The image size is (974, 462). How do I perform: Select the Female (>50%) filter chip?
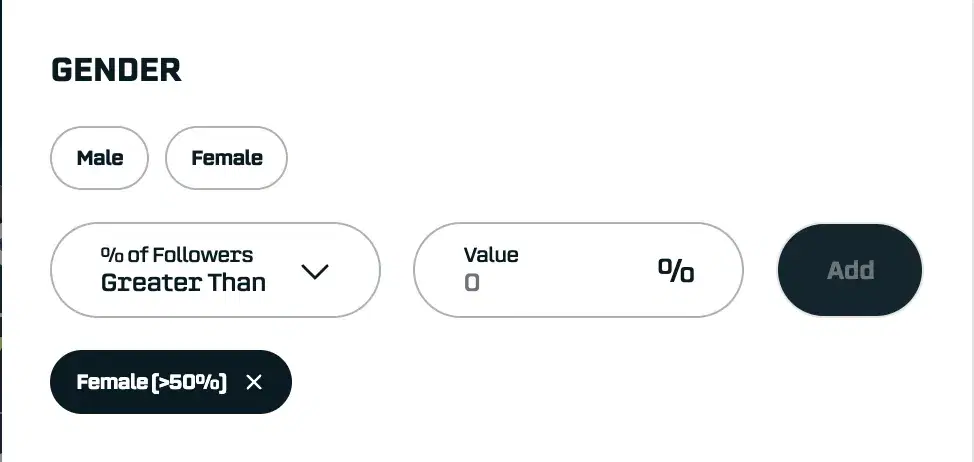171,382
